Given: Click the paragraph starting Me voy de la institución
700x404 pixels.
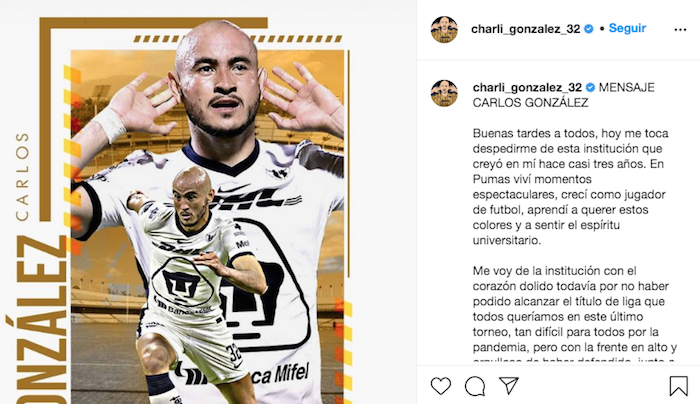Looking at the screenshot, I should pos(575,315).
